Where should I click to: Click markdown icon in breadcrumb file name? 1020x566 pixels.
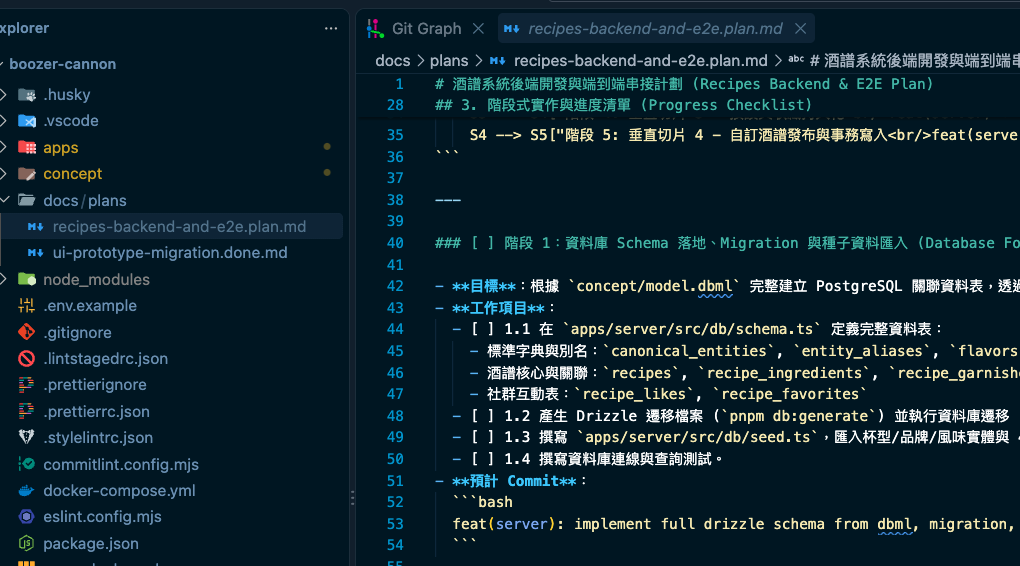point(498,61)
